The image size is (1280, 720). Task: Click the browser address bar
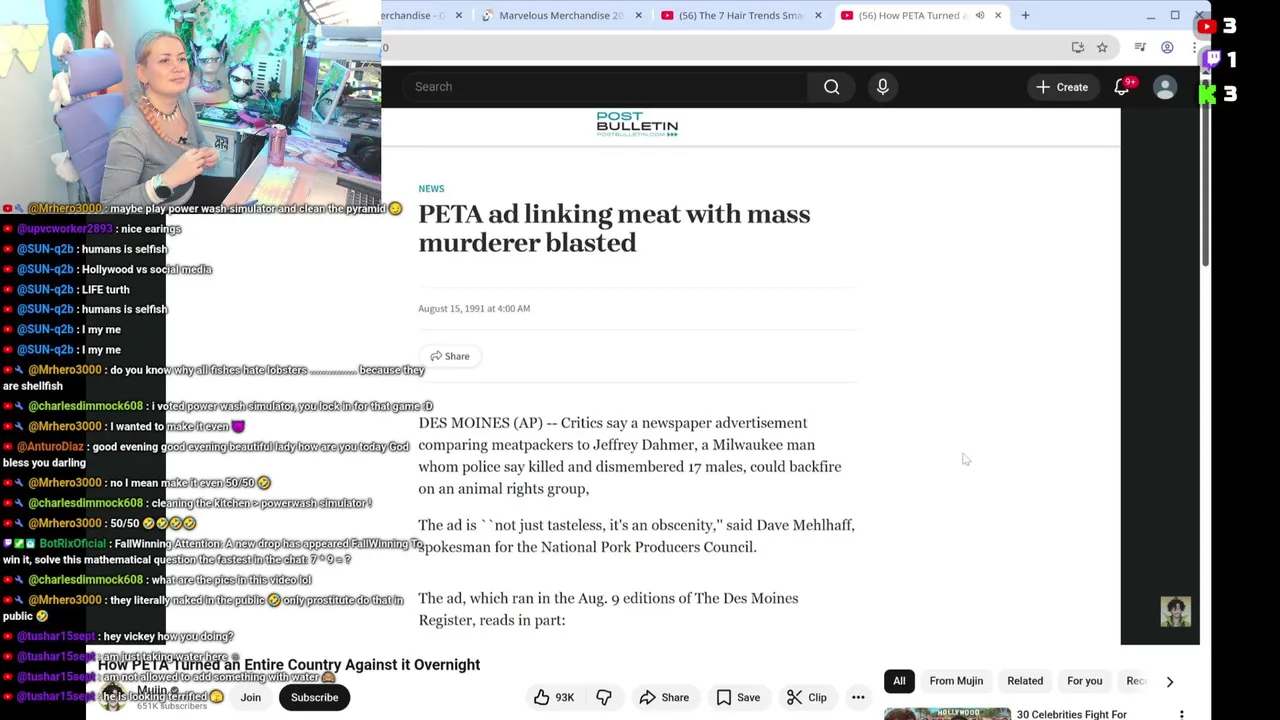coord(720,47)
